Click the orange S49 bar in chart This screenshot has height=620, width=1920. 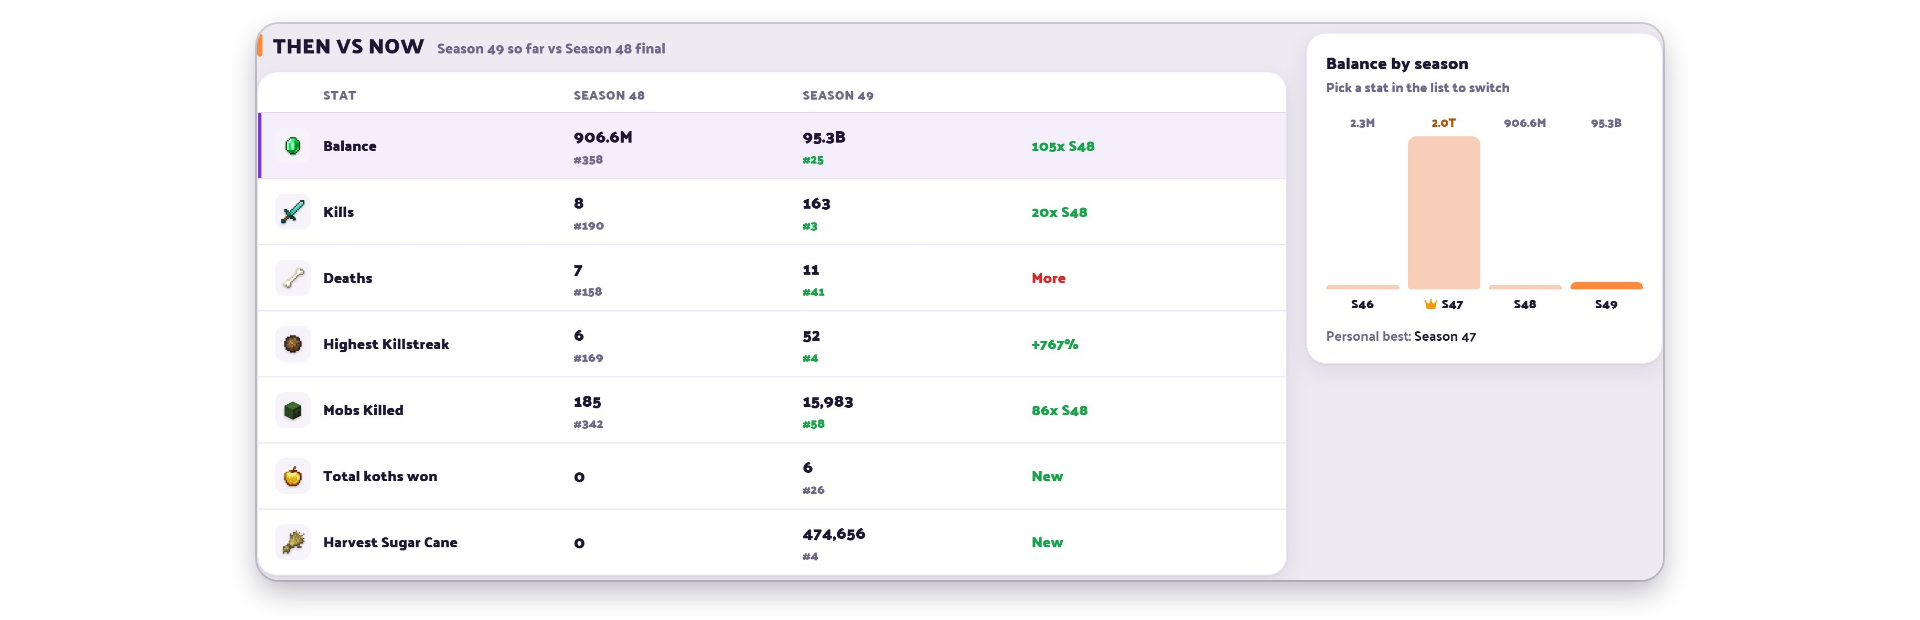[1606, 286]
